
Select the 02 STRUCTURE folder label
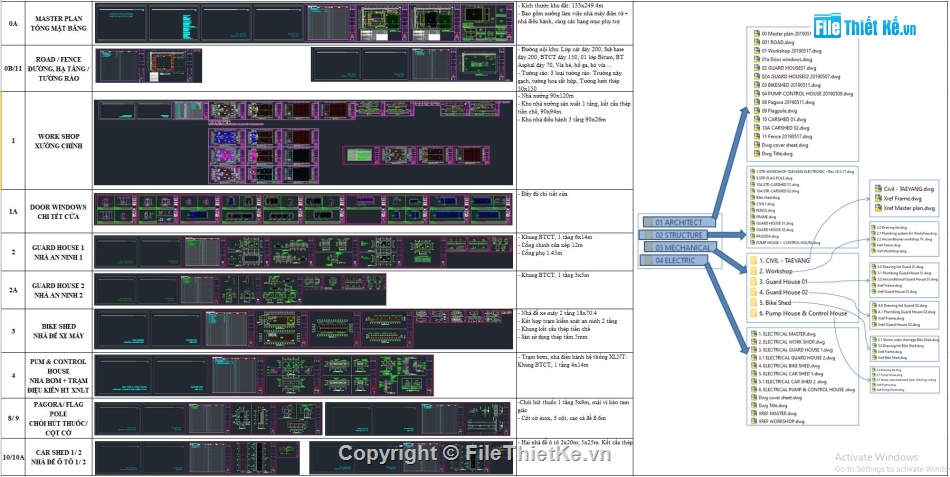[x=671, y=235]
